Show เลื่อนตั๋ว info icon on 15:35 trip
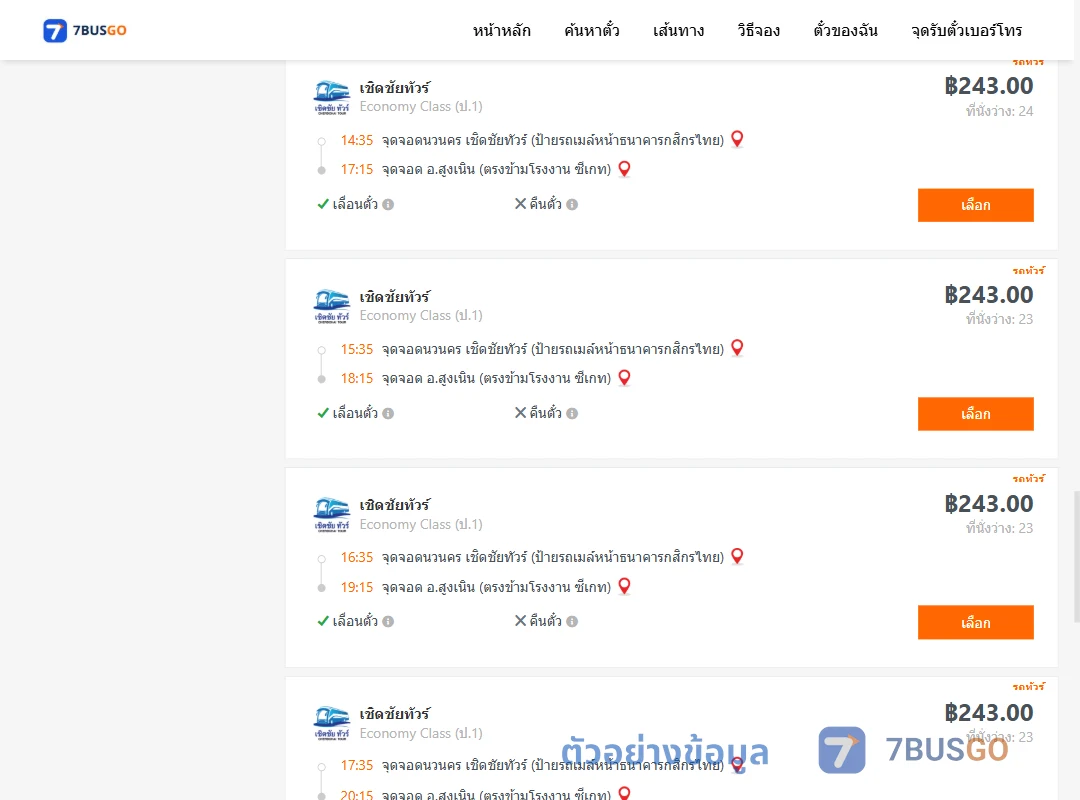 388,413
